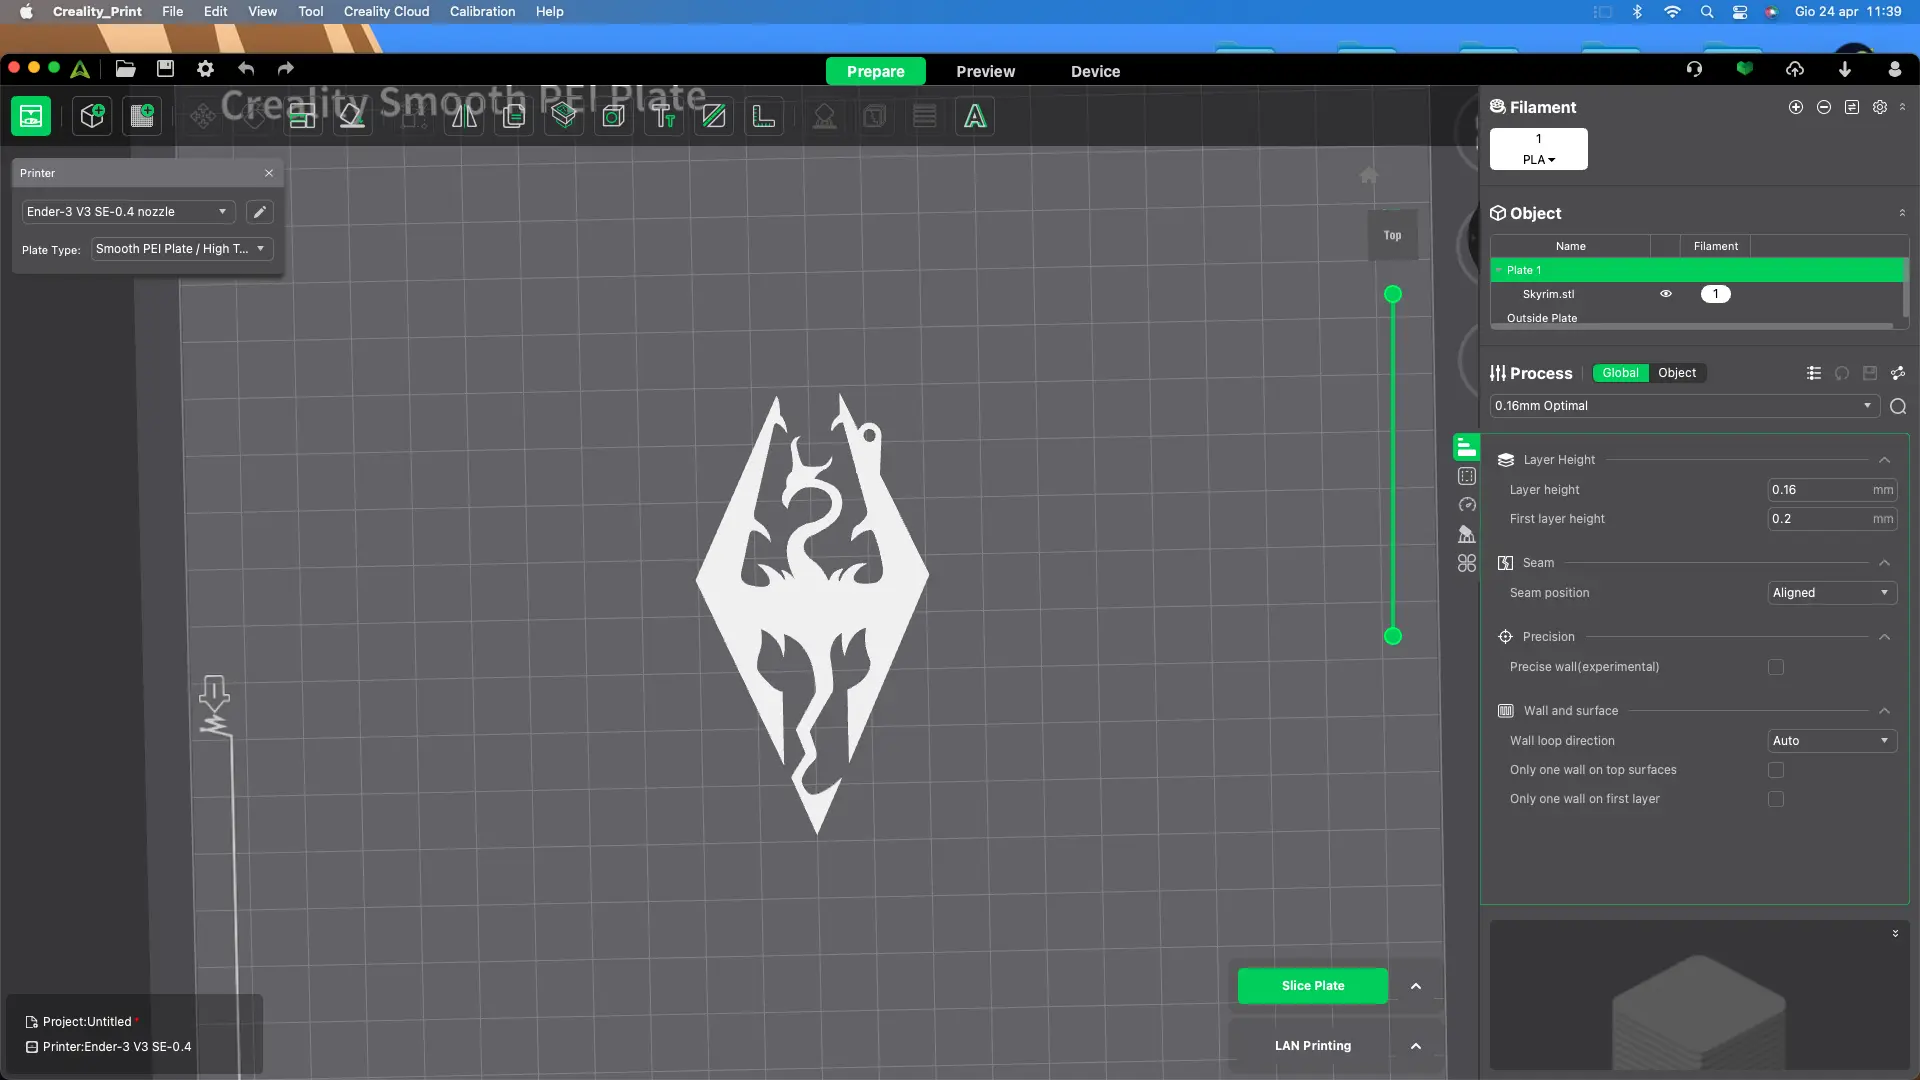Add a filament with the plus icon
This screenshot has width=1920, height=1080.
[1796, 107]
